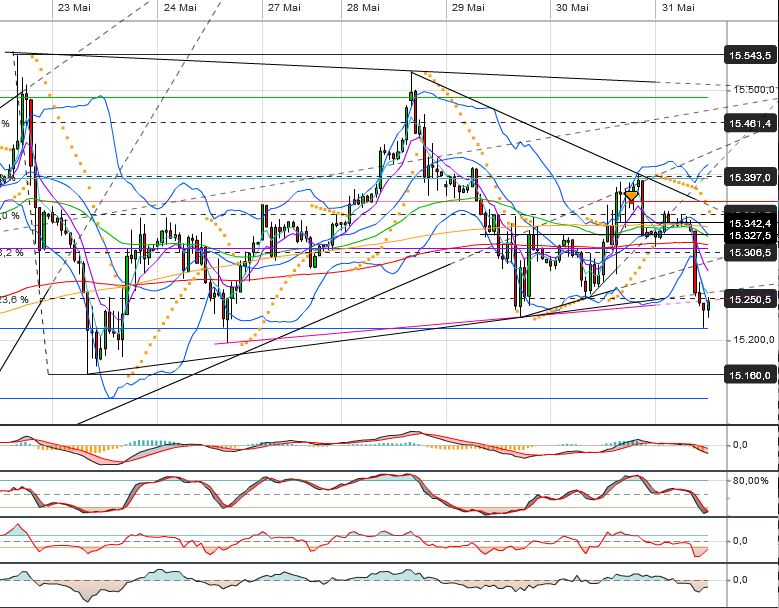Viewport: 779px width, 608px height.
Task: Click the 24 Mai date label
Action: click(x=179, y=7)
